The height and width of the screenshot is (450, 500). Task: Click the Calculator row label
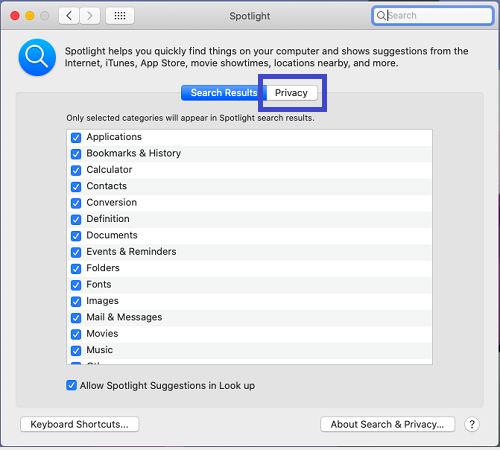point(109,170)
